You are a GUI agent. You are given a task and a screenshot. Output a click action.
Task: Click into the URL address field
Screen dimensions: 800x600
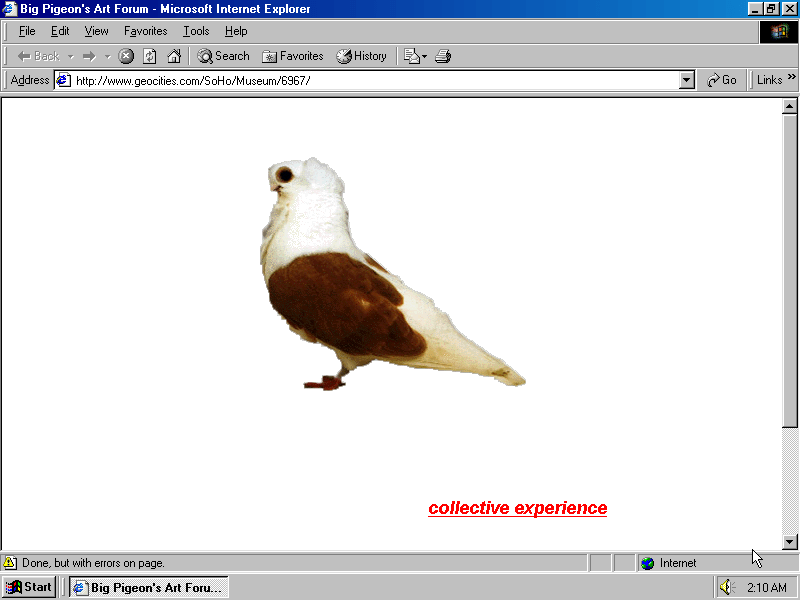coord(370,80)
